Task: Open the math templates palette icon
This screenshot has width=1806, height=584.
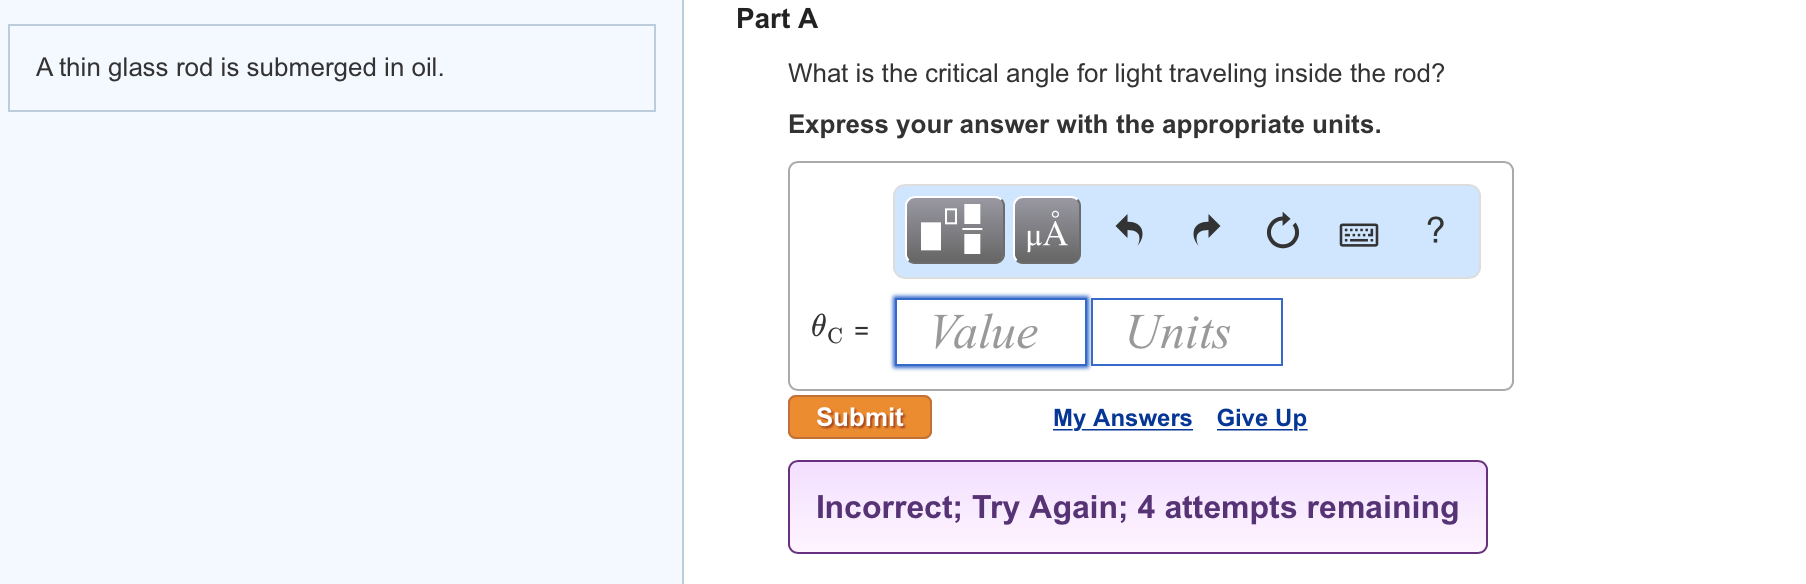Action: coord(954,231)
